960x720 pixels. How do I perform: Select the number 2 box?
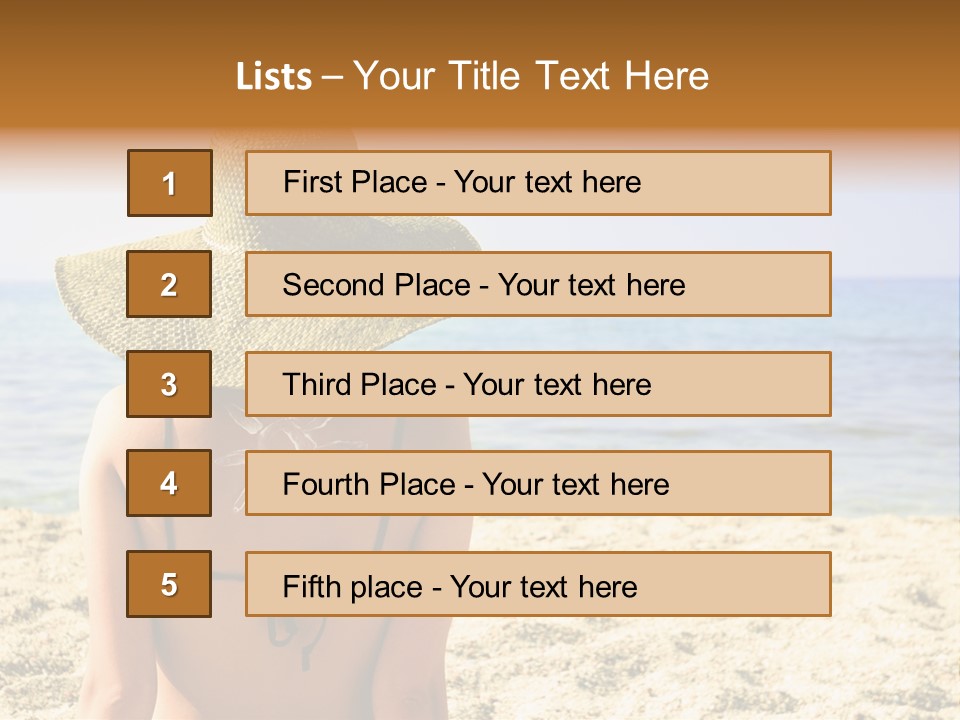point(169,284)
